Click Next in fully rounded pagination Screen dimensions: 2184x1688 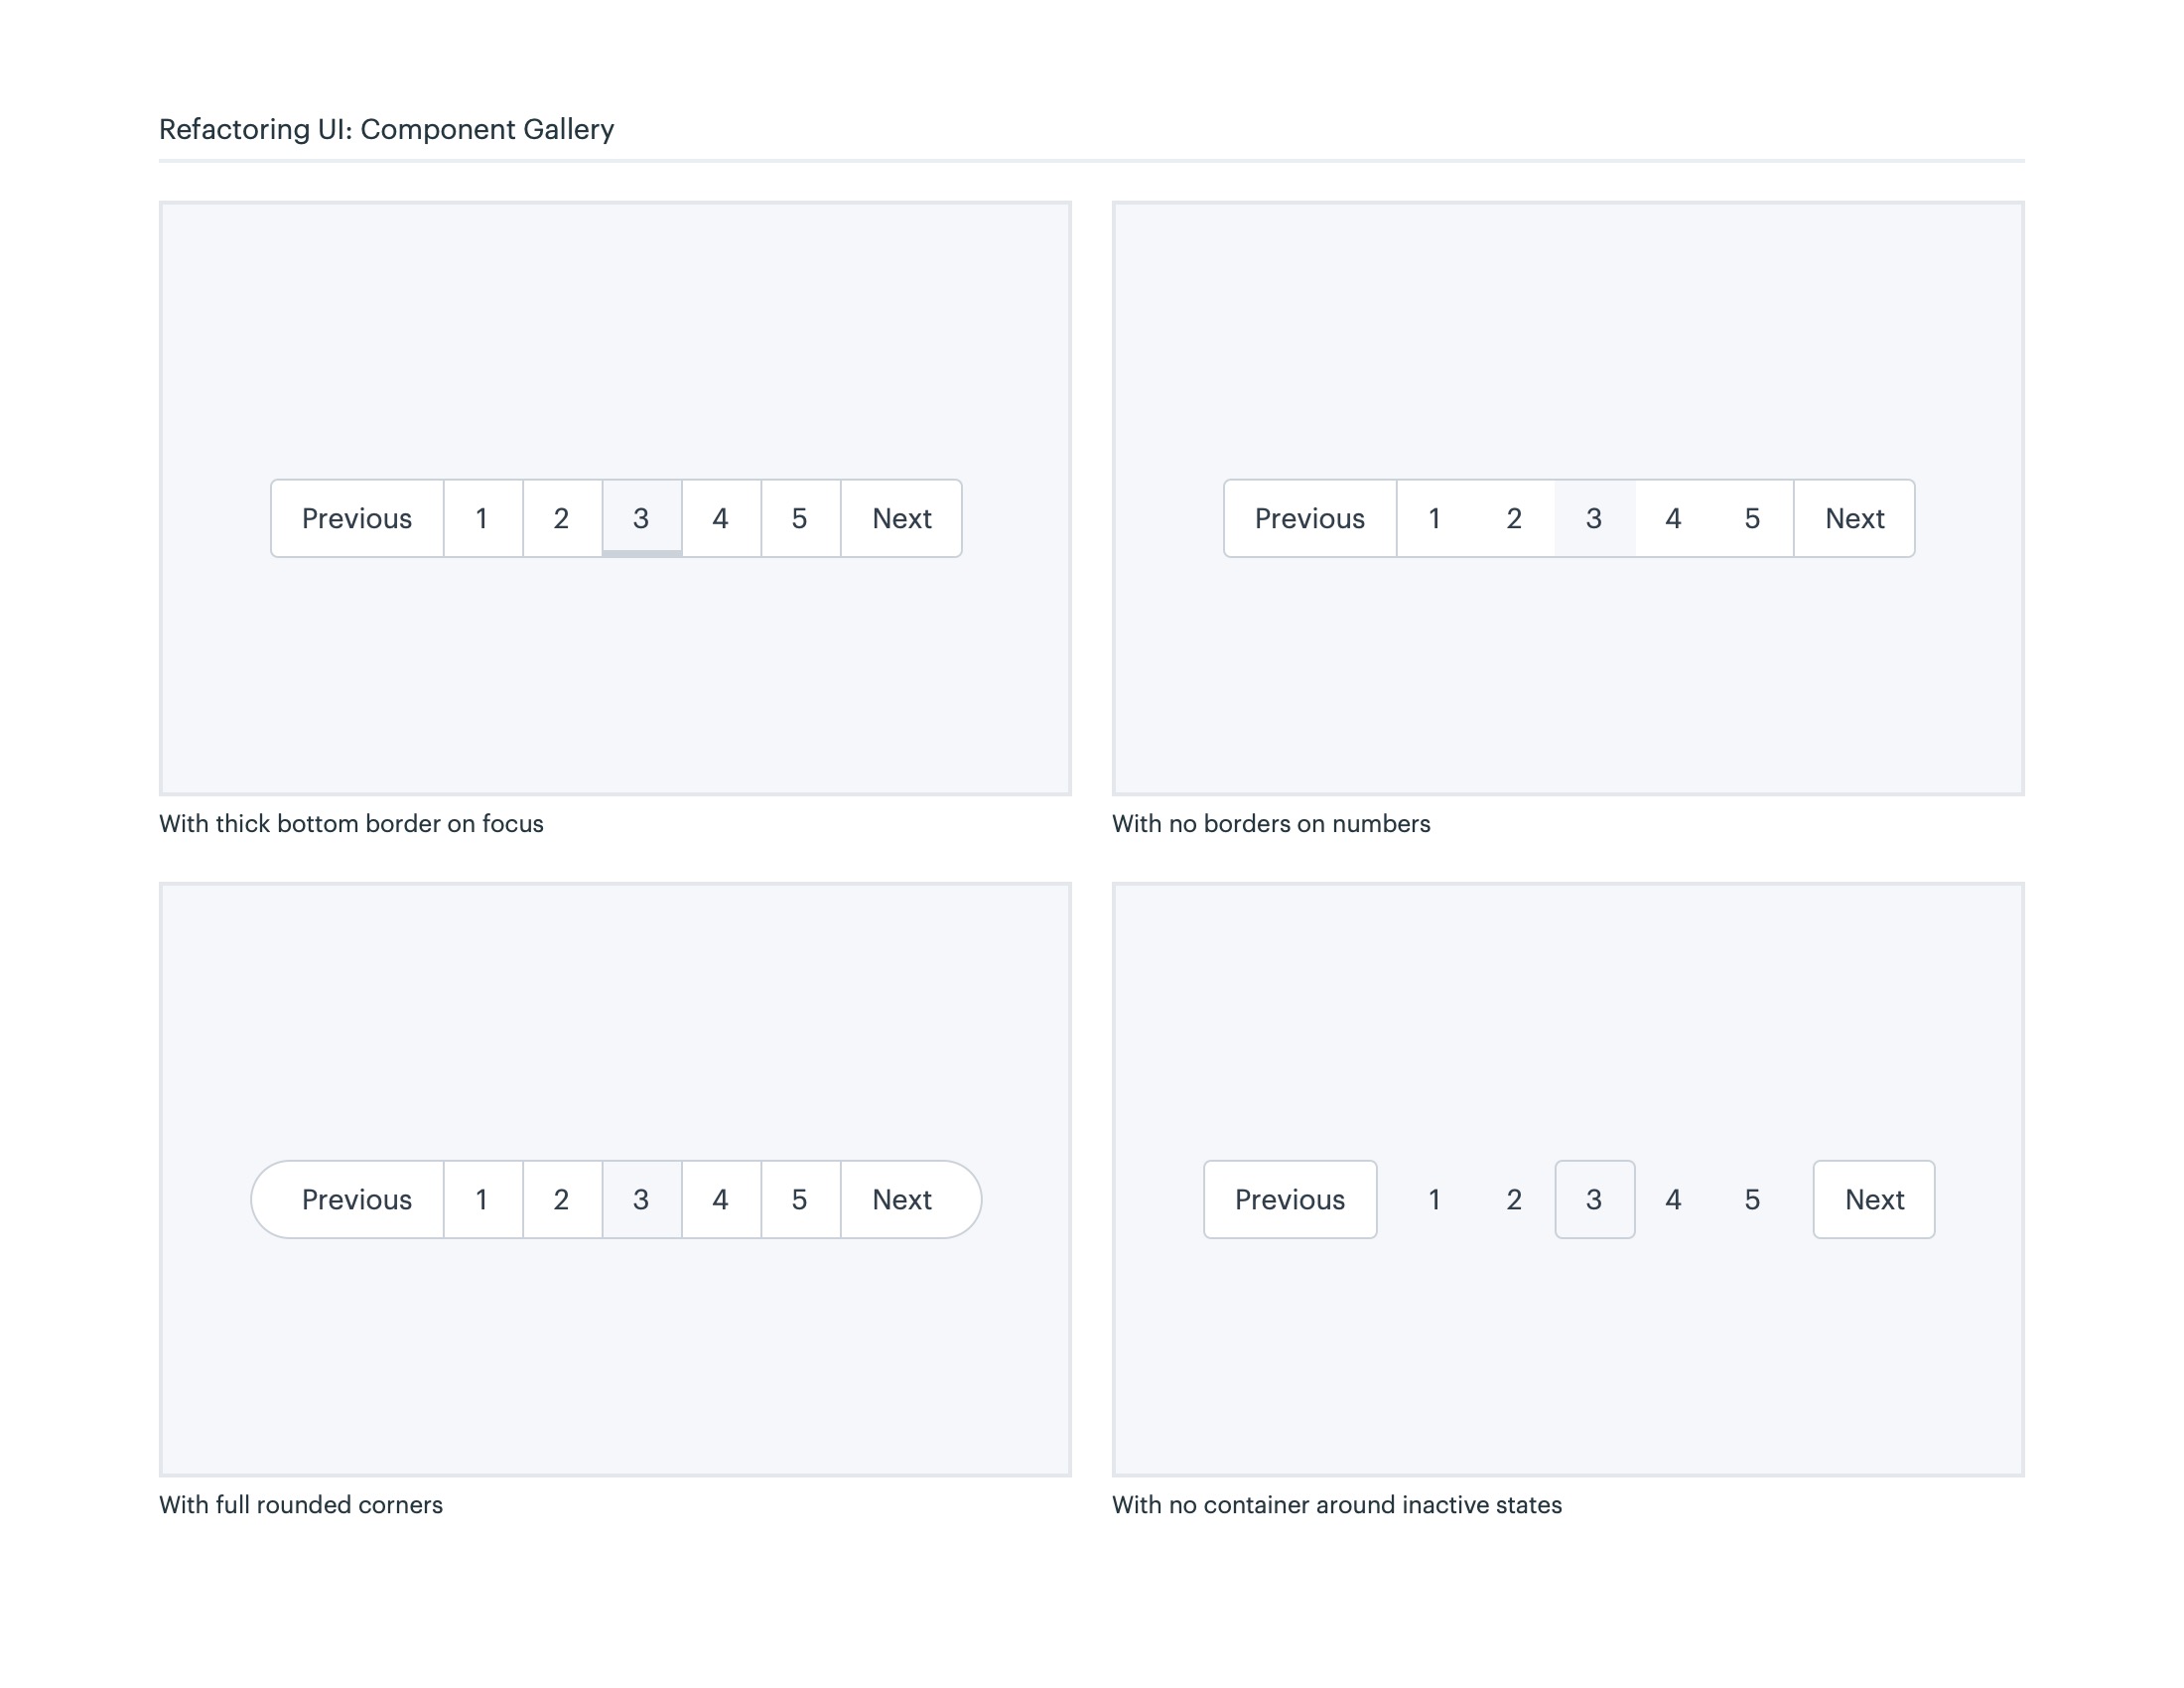tap(903, 1199)
